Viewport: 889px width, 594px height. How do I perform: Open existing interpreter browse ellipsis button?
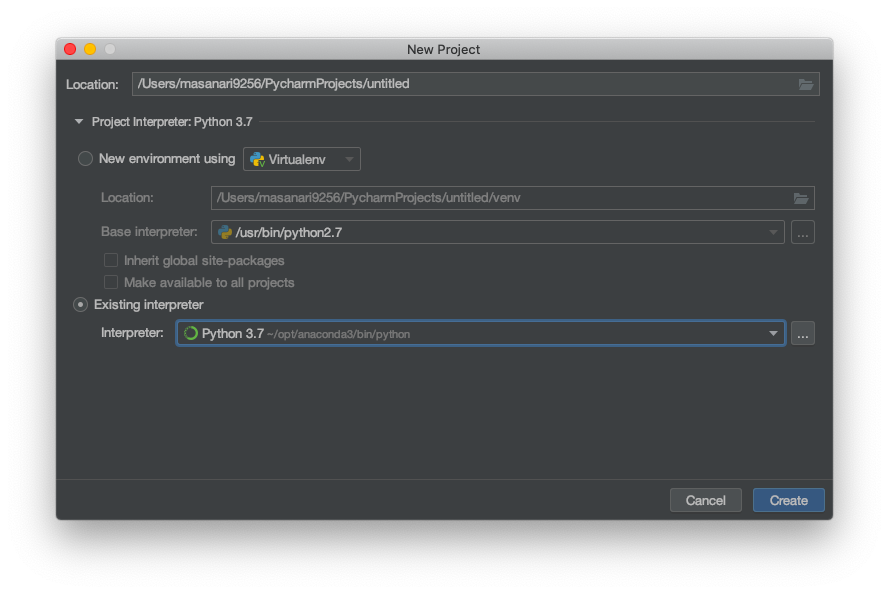[x=802, y=334]
